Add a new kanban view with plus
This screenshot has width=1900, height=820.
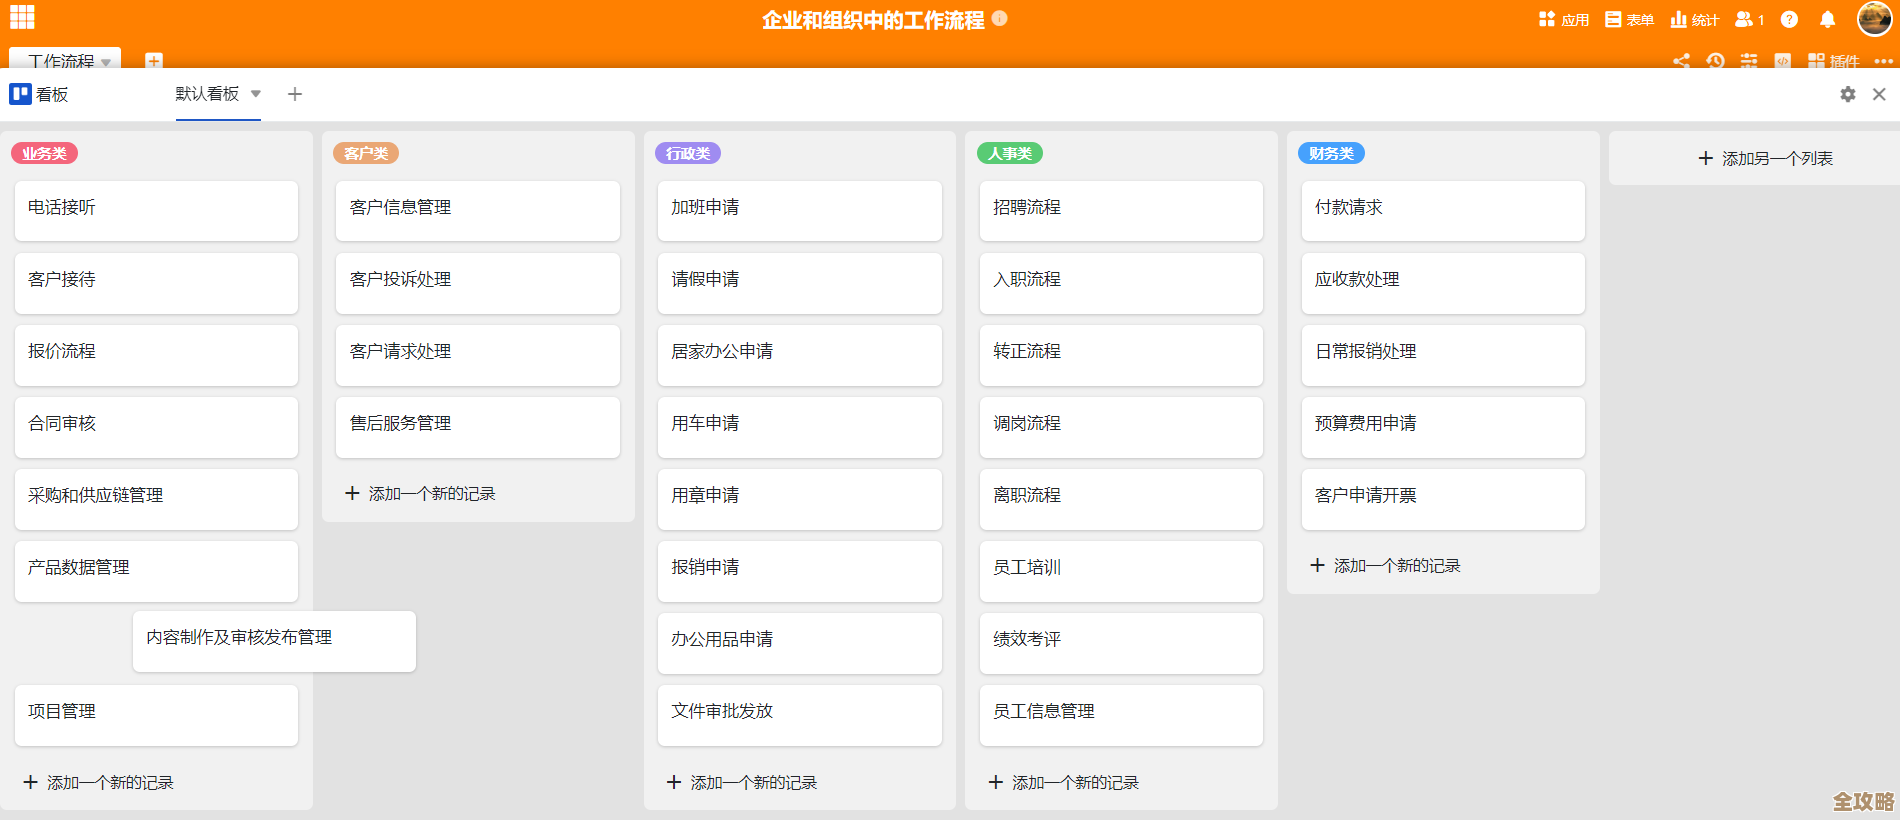(x=295, y=94)
